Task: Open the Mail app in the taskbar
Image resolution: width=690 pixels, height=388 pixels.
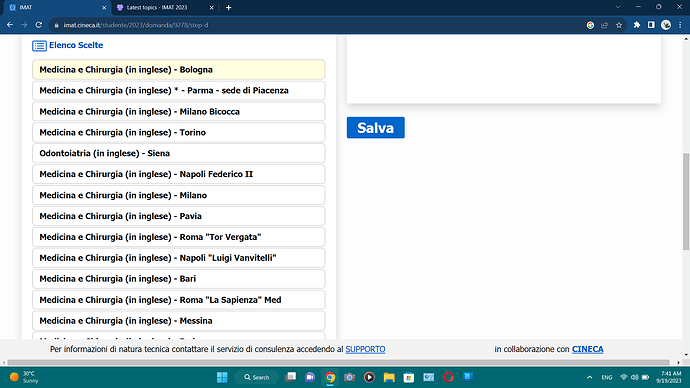Action: coord(429,377)
